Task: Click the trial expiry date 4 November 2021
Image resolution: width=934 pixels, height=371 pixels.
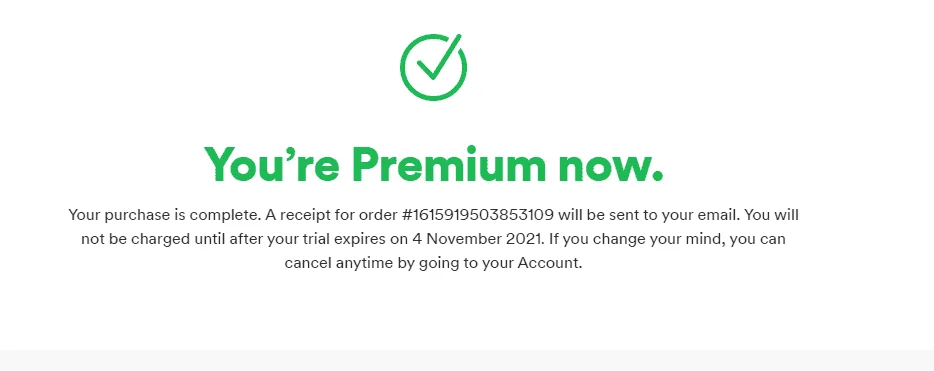Action: (x=478, y=239)
